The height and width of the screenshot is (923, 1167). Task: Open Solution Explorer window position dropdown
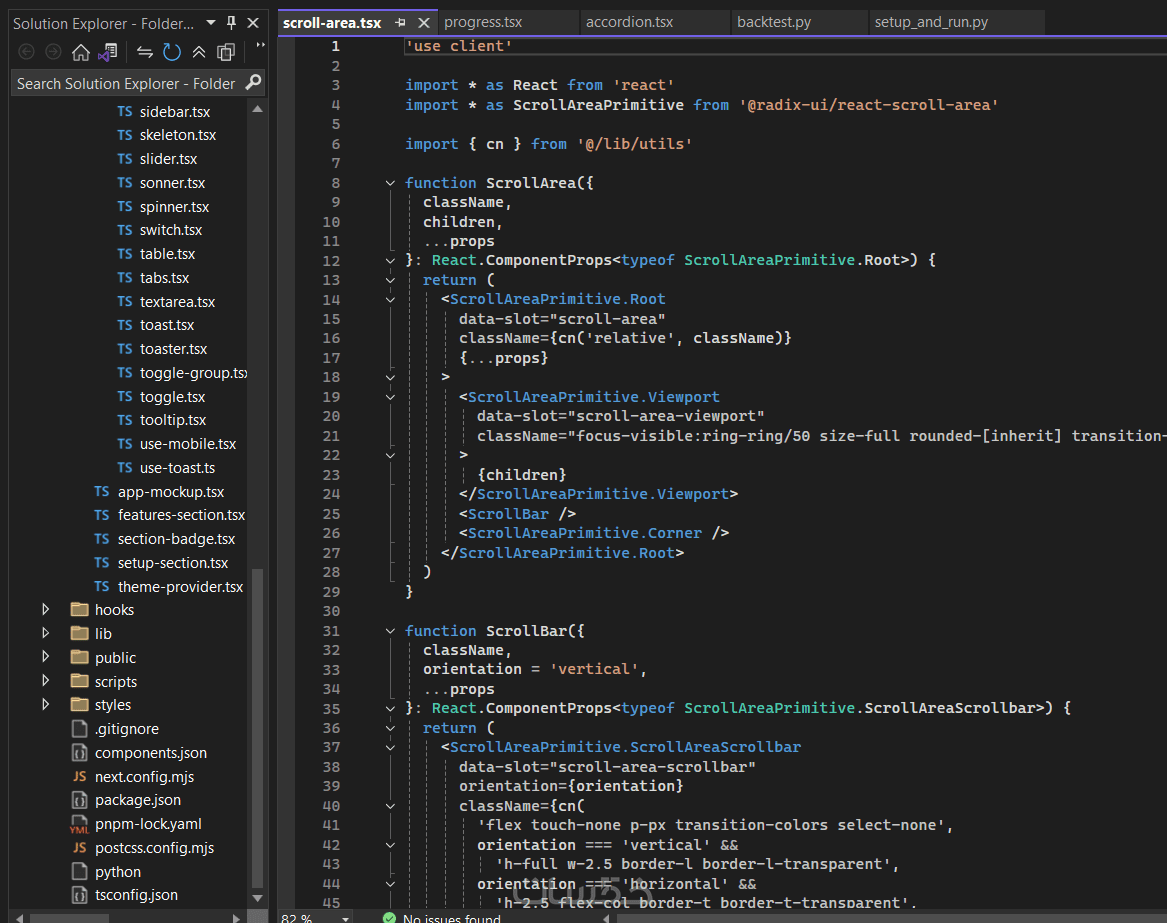pos(210,23)
